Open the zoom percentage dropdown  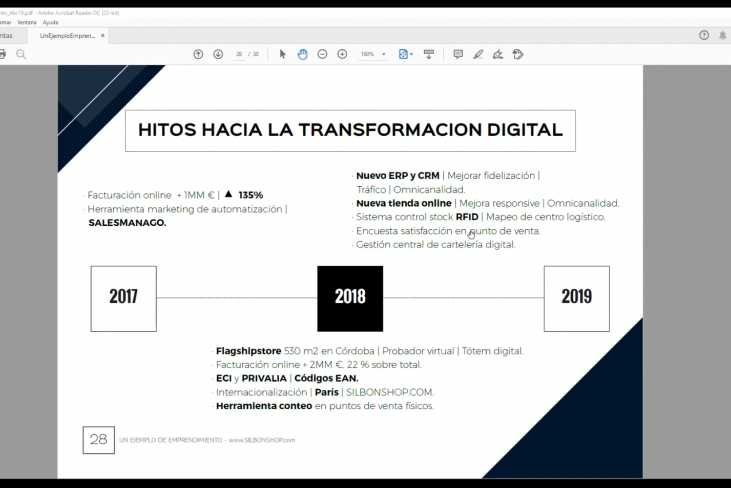[x=384, y=54]
